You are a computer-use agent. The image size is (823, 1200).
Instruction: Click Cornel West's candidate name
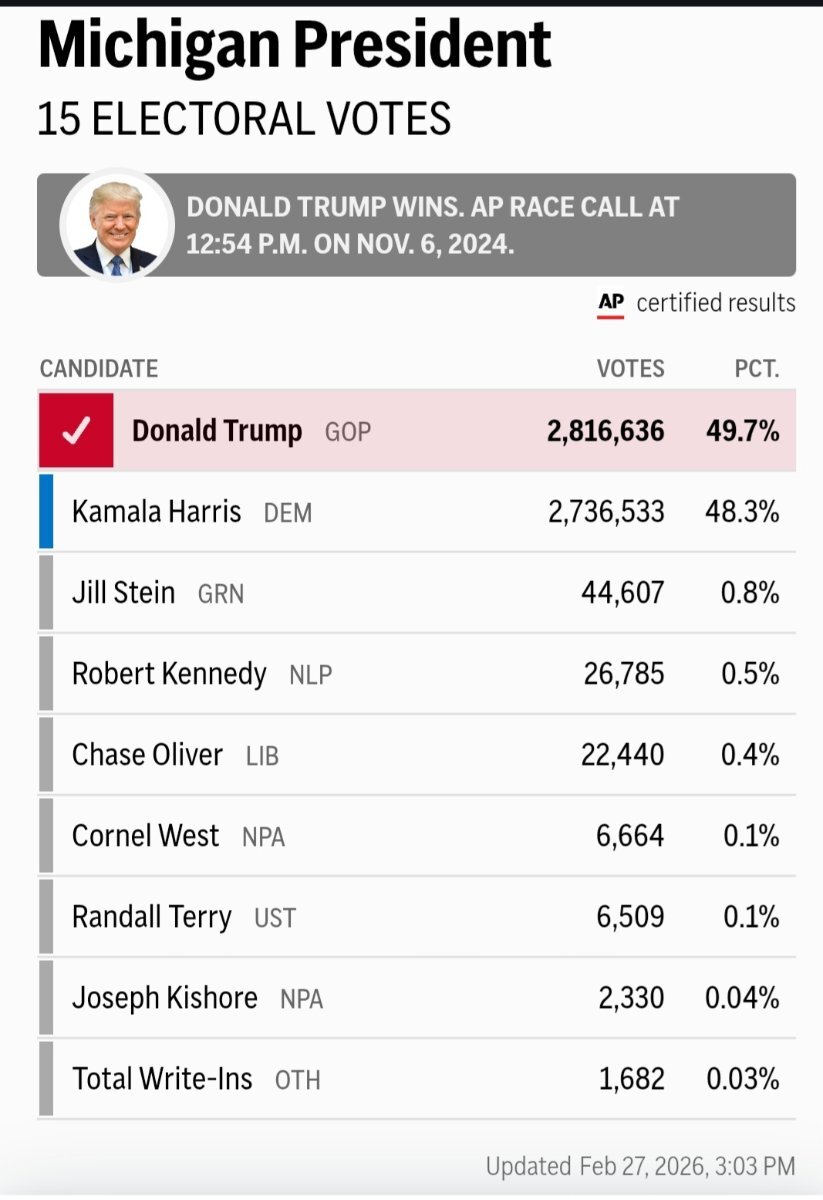point(145,836)
